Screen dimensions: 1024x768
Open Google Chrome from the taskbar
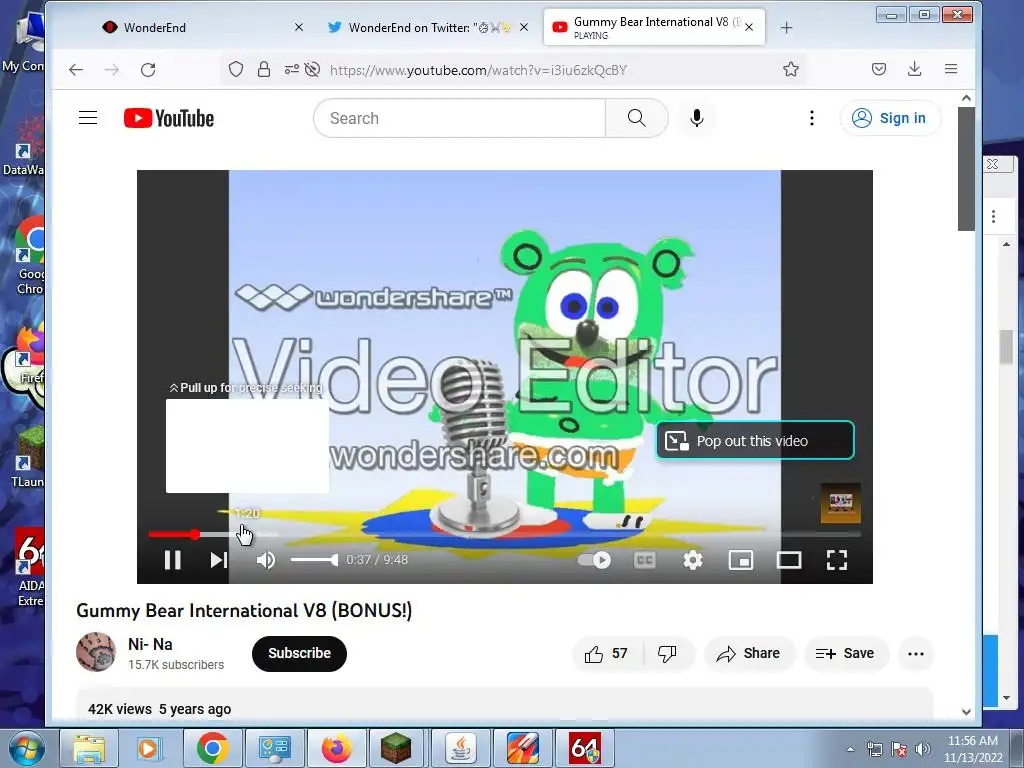[x=213, y=748]
